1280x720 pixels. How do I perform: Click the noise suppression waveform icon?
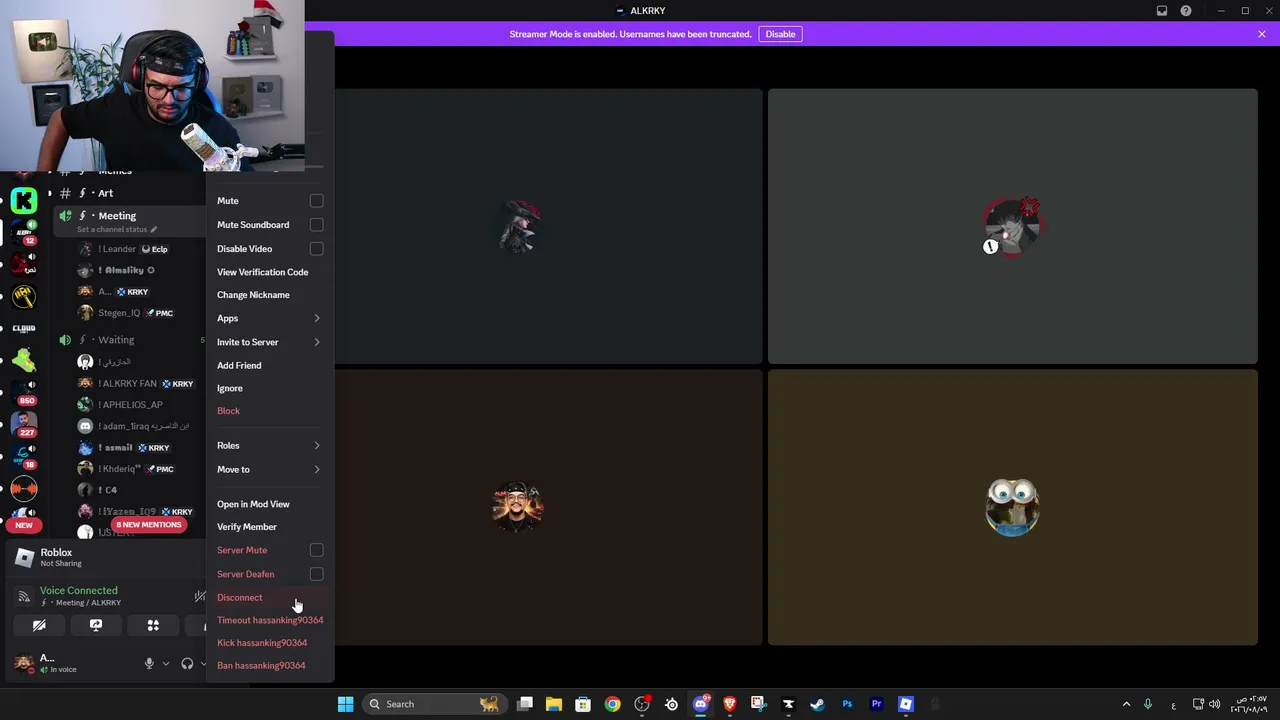199,596
